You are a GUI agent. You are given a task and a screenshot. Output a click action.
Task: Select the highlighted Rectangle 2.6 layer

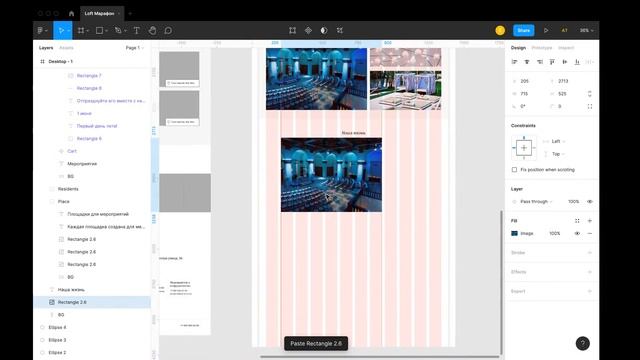coord(92,302)
